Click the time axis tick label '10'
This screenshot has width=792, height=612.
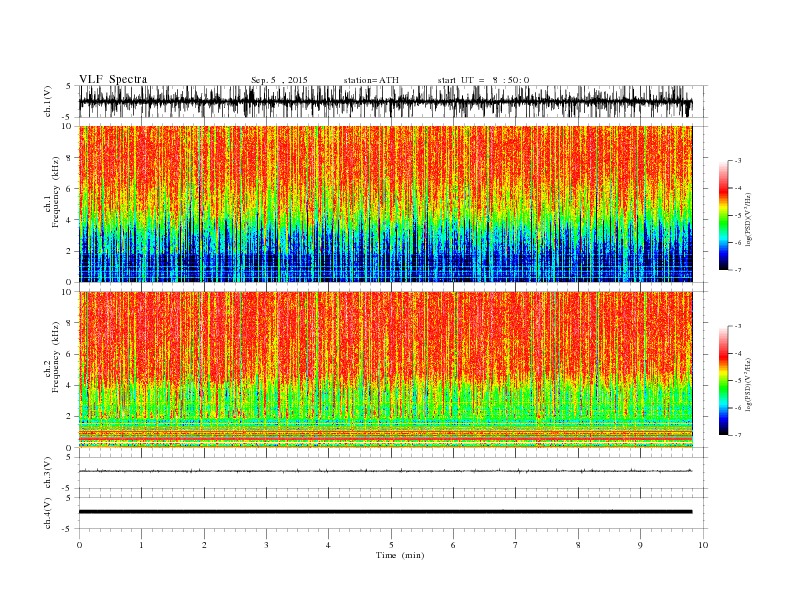click(x=703, y=545)
